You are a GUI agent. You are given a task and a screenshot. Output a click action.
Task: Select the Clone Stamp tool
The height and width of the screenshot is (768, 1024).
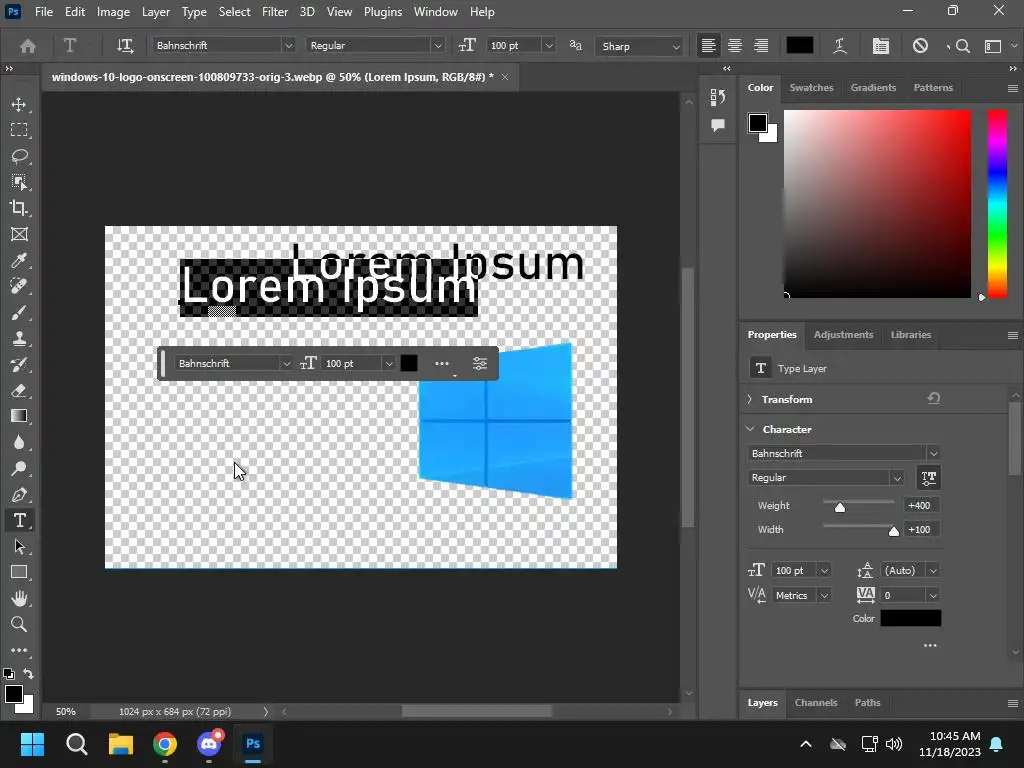pos(19,338)
